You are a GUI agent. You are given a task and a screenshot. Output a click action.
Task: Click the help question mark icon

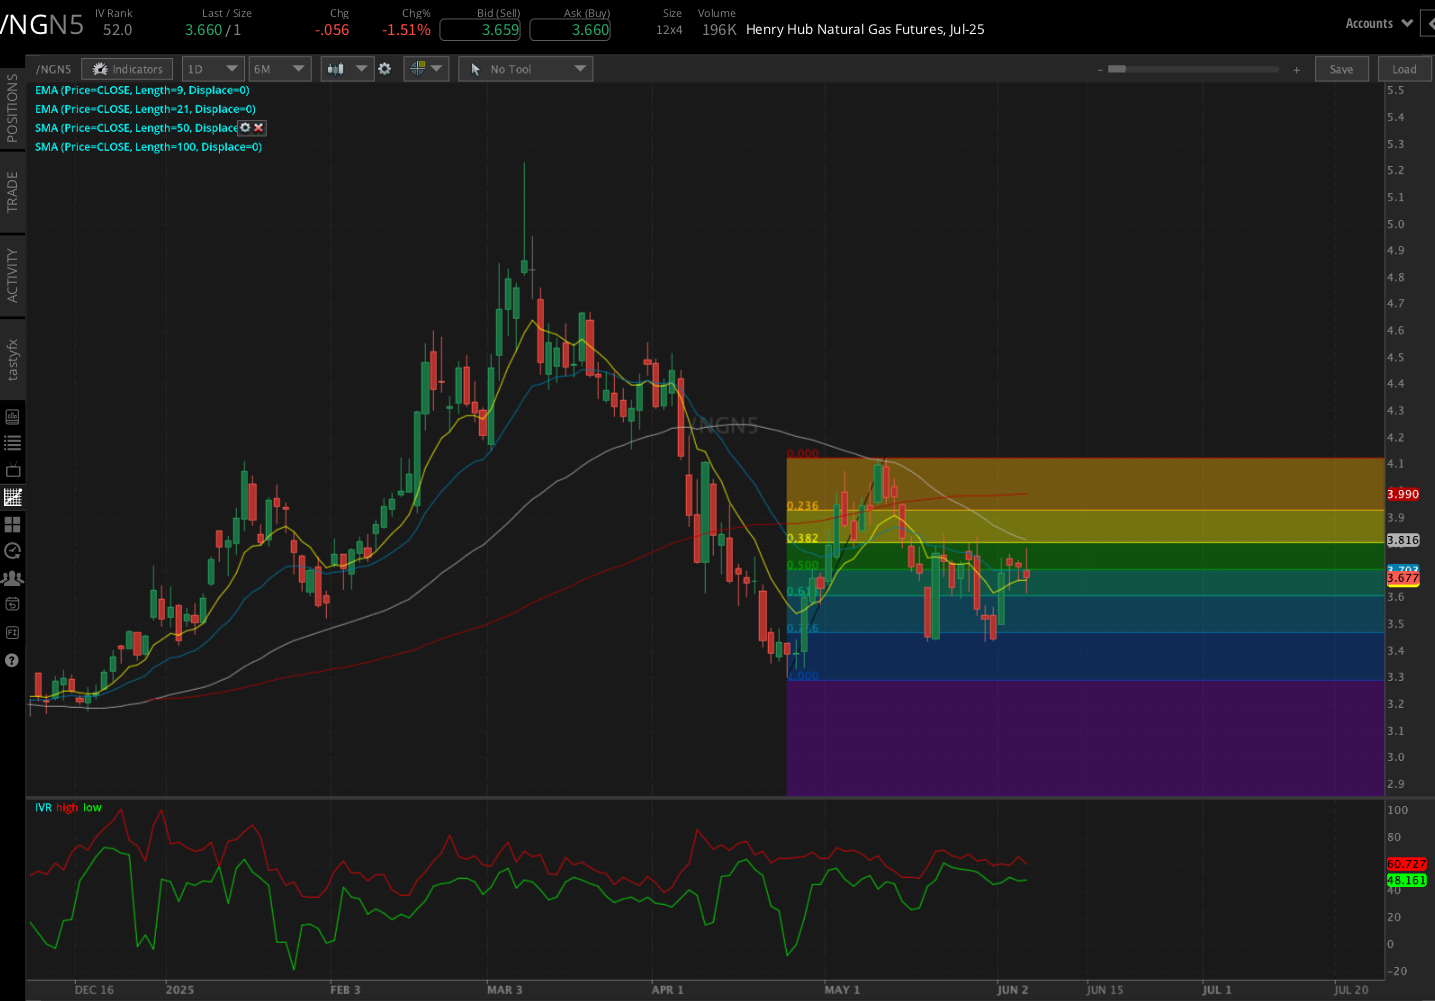[13, 660]
